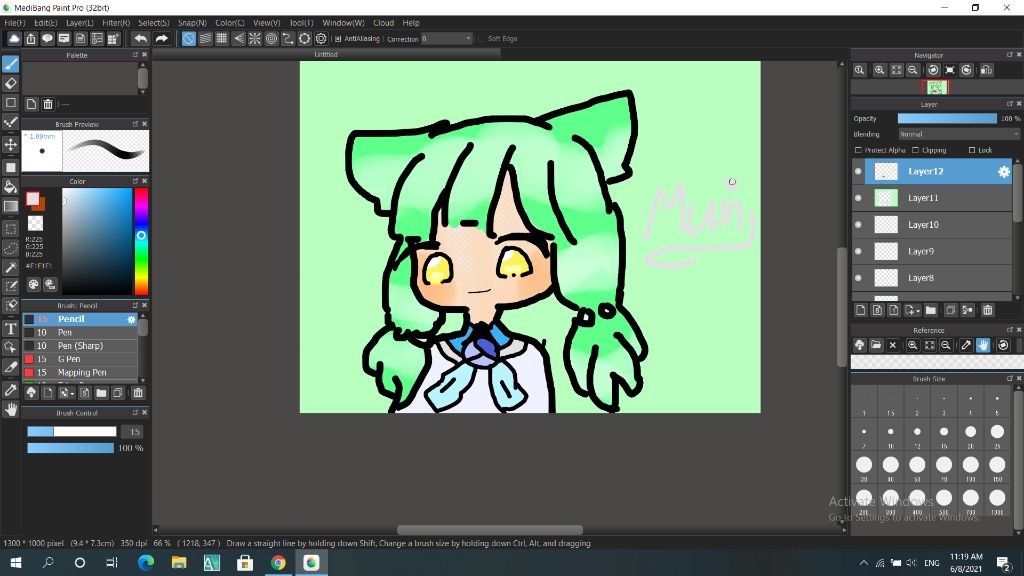Toggle the AntiAliasing checkbox
The image size is (1024, 576).
(338, 39)
